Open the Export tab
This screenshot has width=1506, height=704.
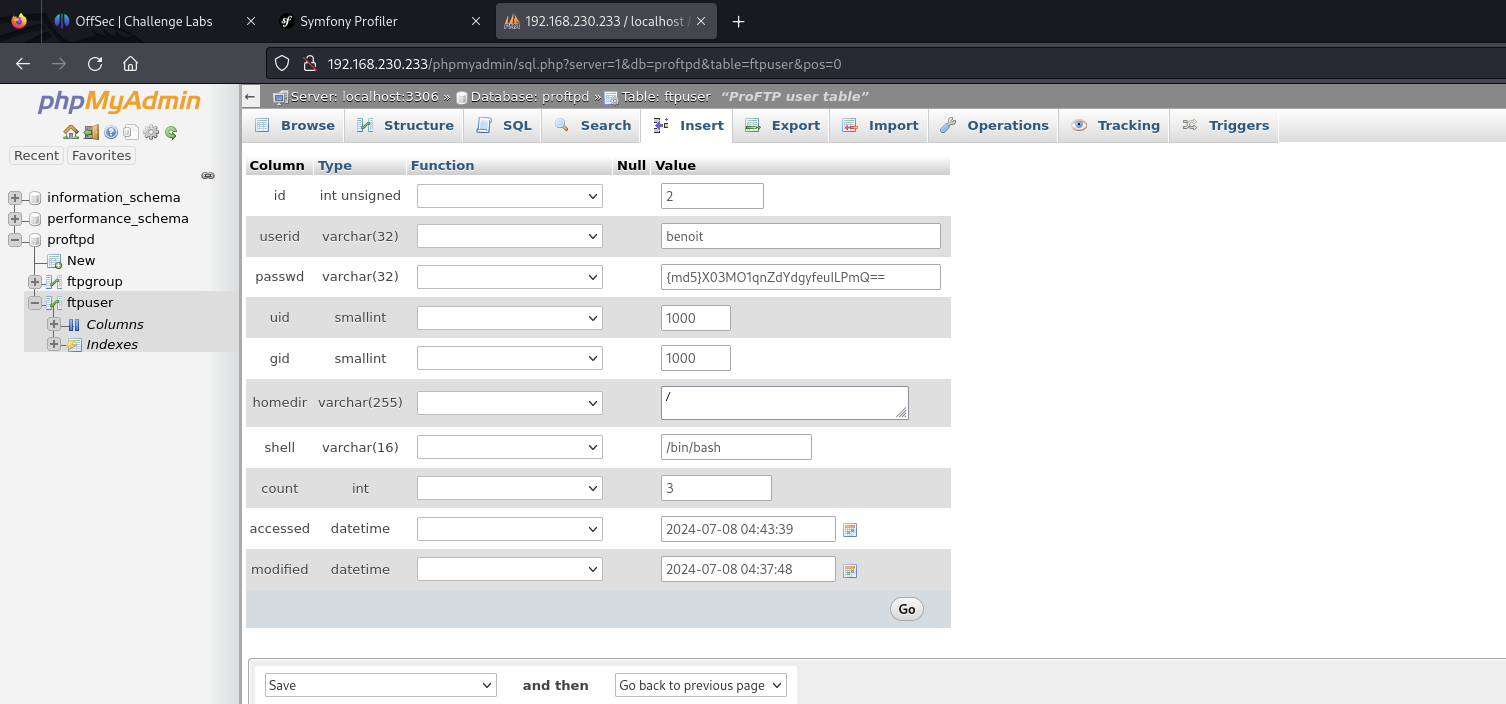(782, 125)
